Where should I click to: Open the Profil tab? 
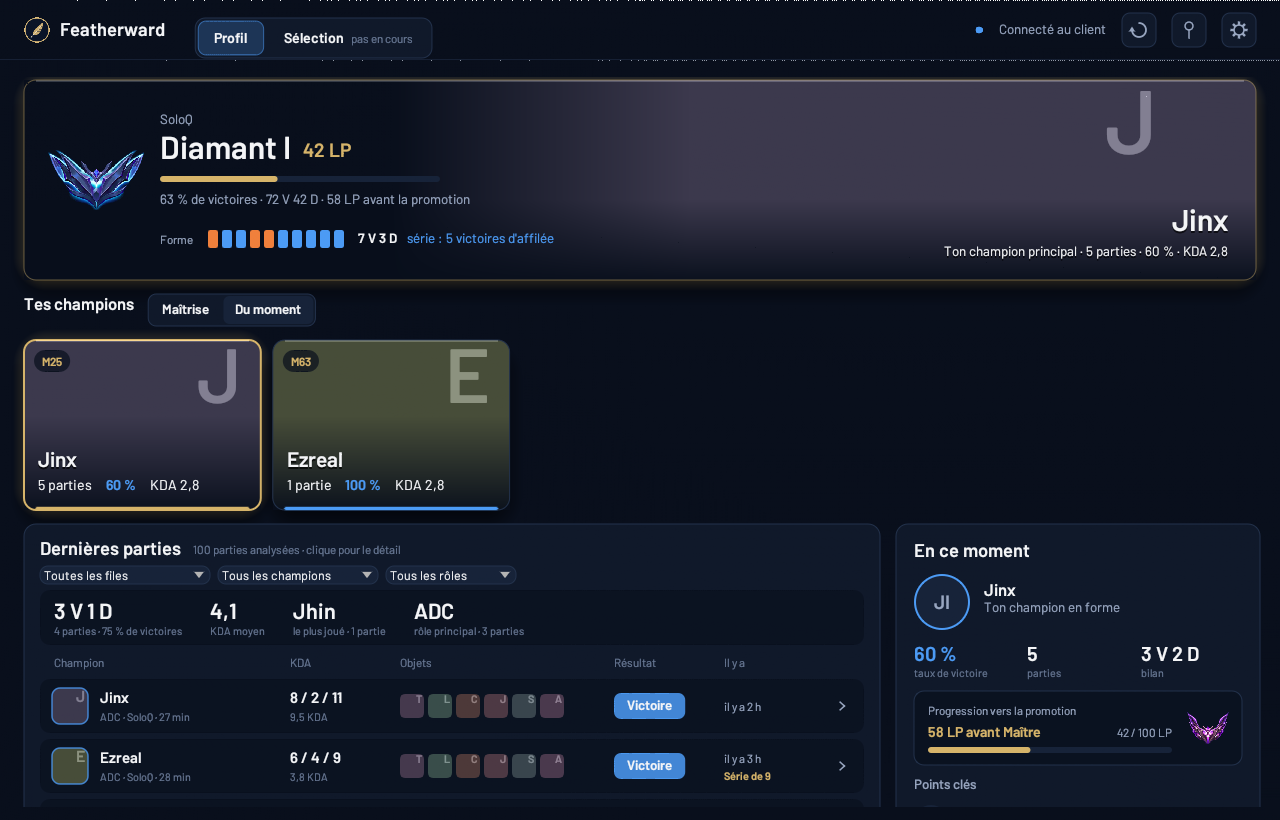231,38
